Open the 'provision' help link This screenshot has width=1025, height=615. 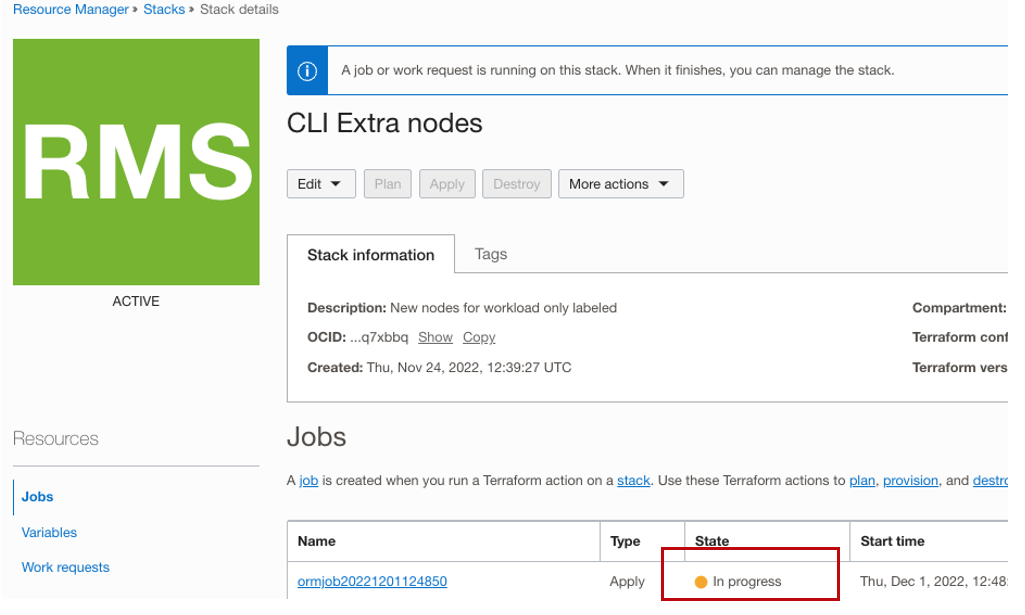pyautogui.click(x=911, y=481)
